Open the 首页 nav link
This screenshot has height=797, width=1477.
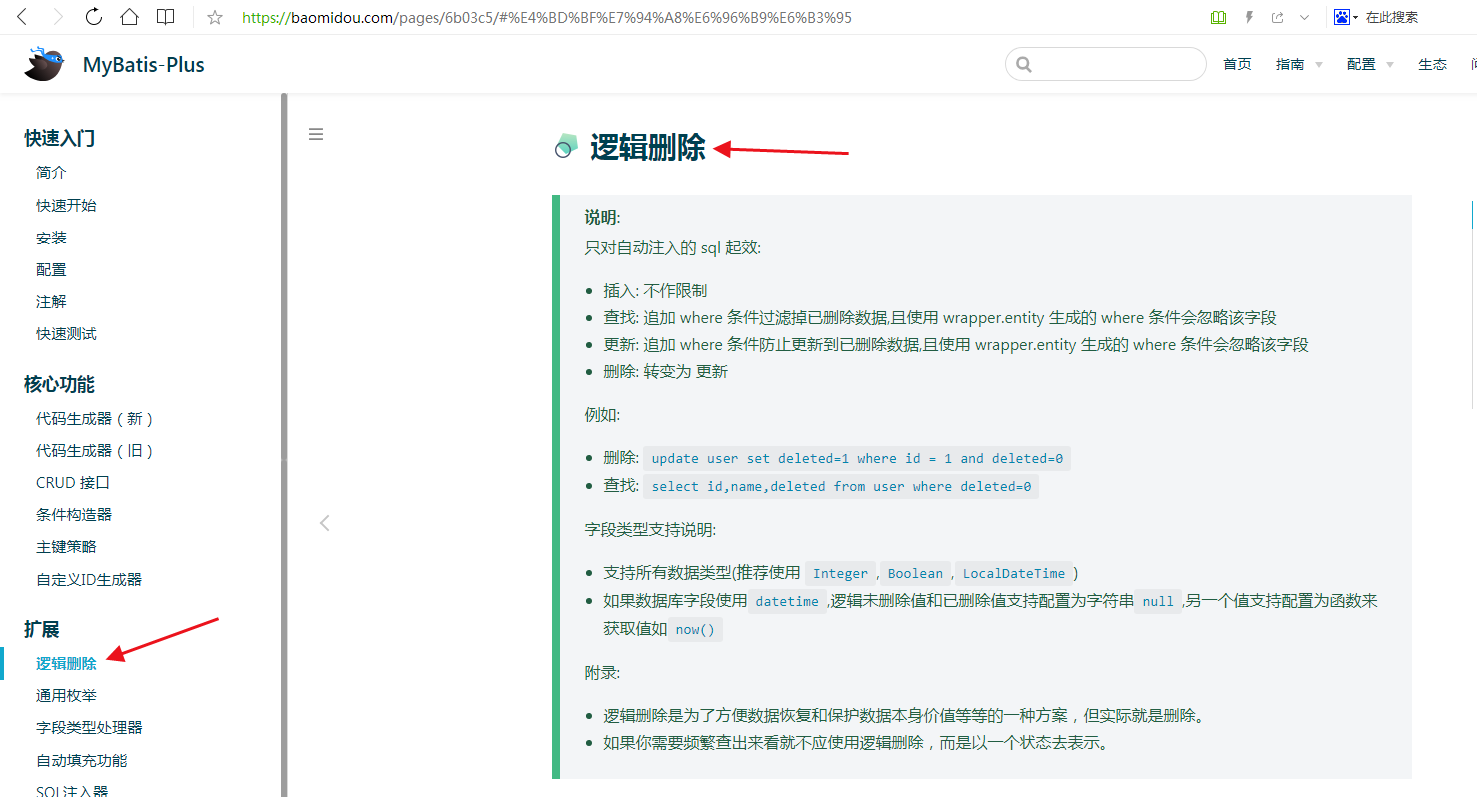(1237, 64)
